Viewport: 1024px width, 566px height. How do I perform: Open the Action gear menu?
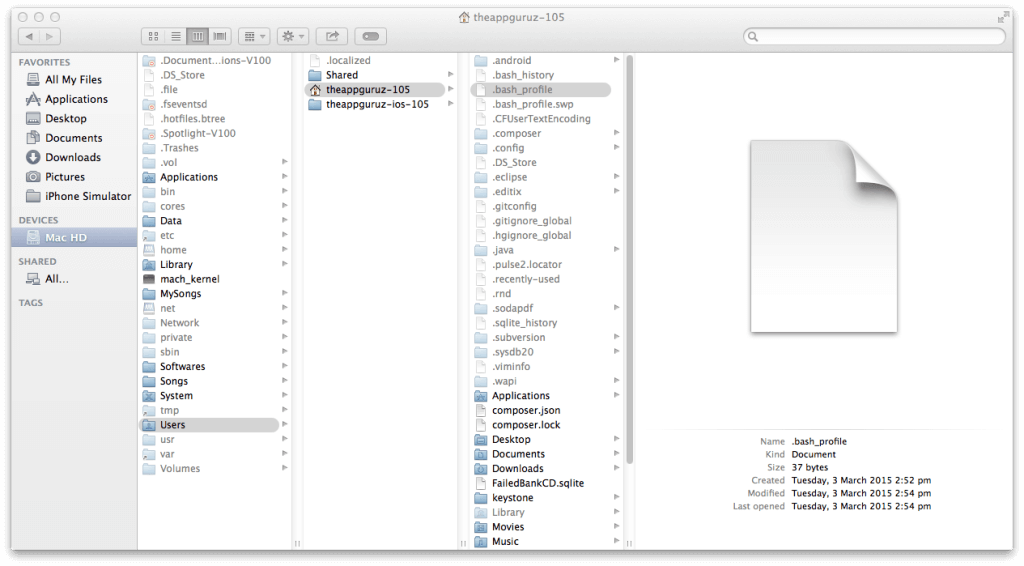[x=293, y=37]
